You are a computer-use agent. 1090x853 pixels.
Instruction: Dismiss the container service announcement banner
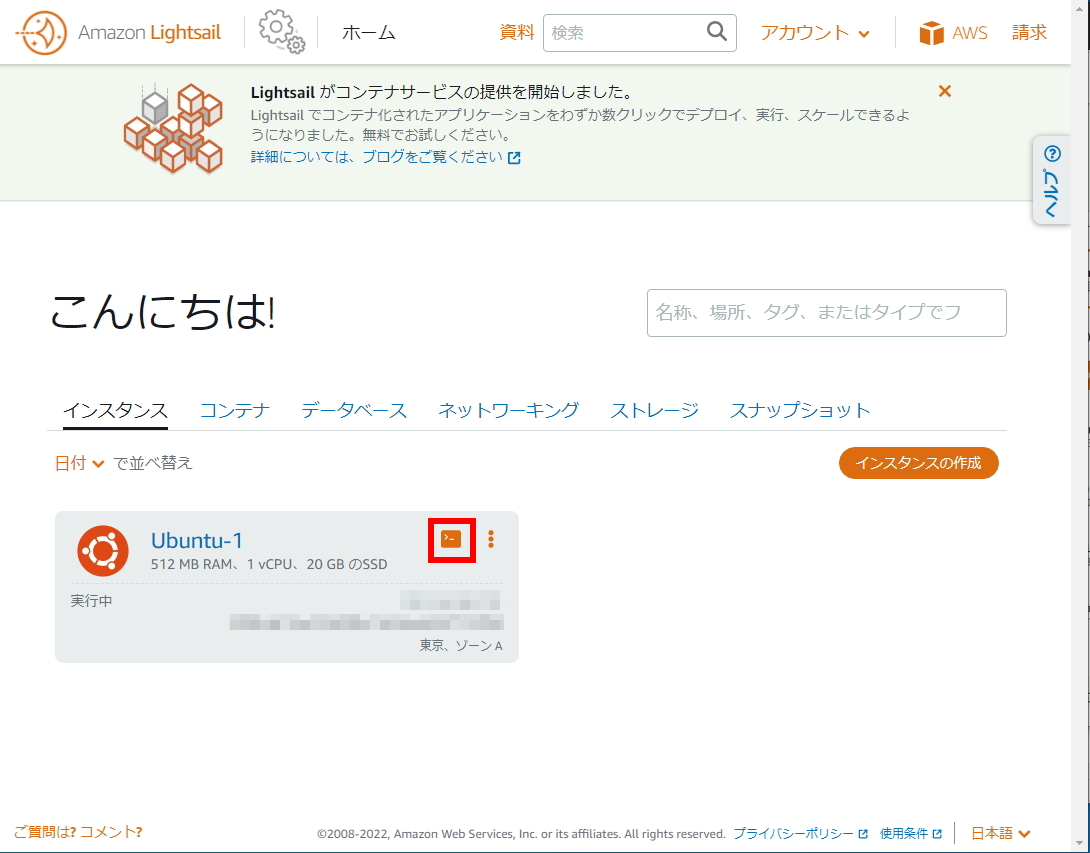click(944, 91)
